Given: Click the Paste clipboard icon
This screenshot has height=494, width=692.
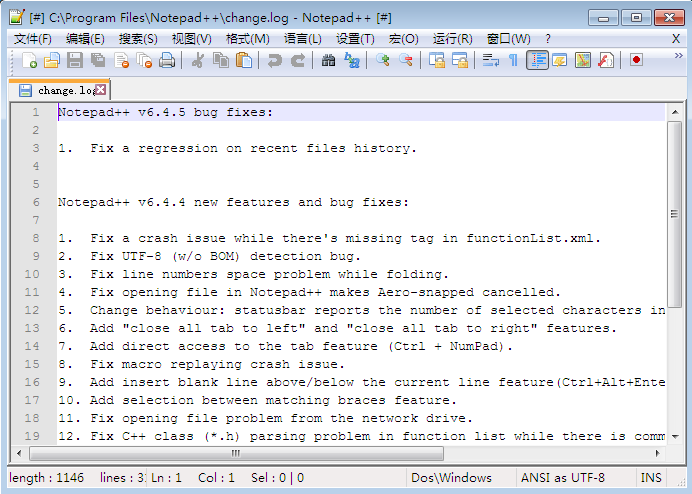Looking at the screenshot, I should click(x=244, y=60).
